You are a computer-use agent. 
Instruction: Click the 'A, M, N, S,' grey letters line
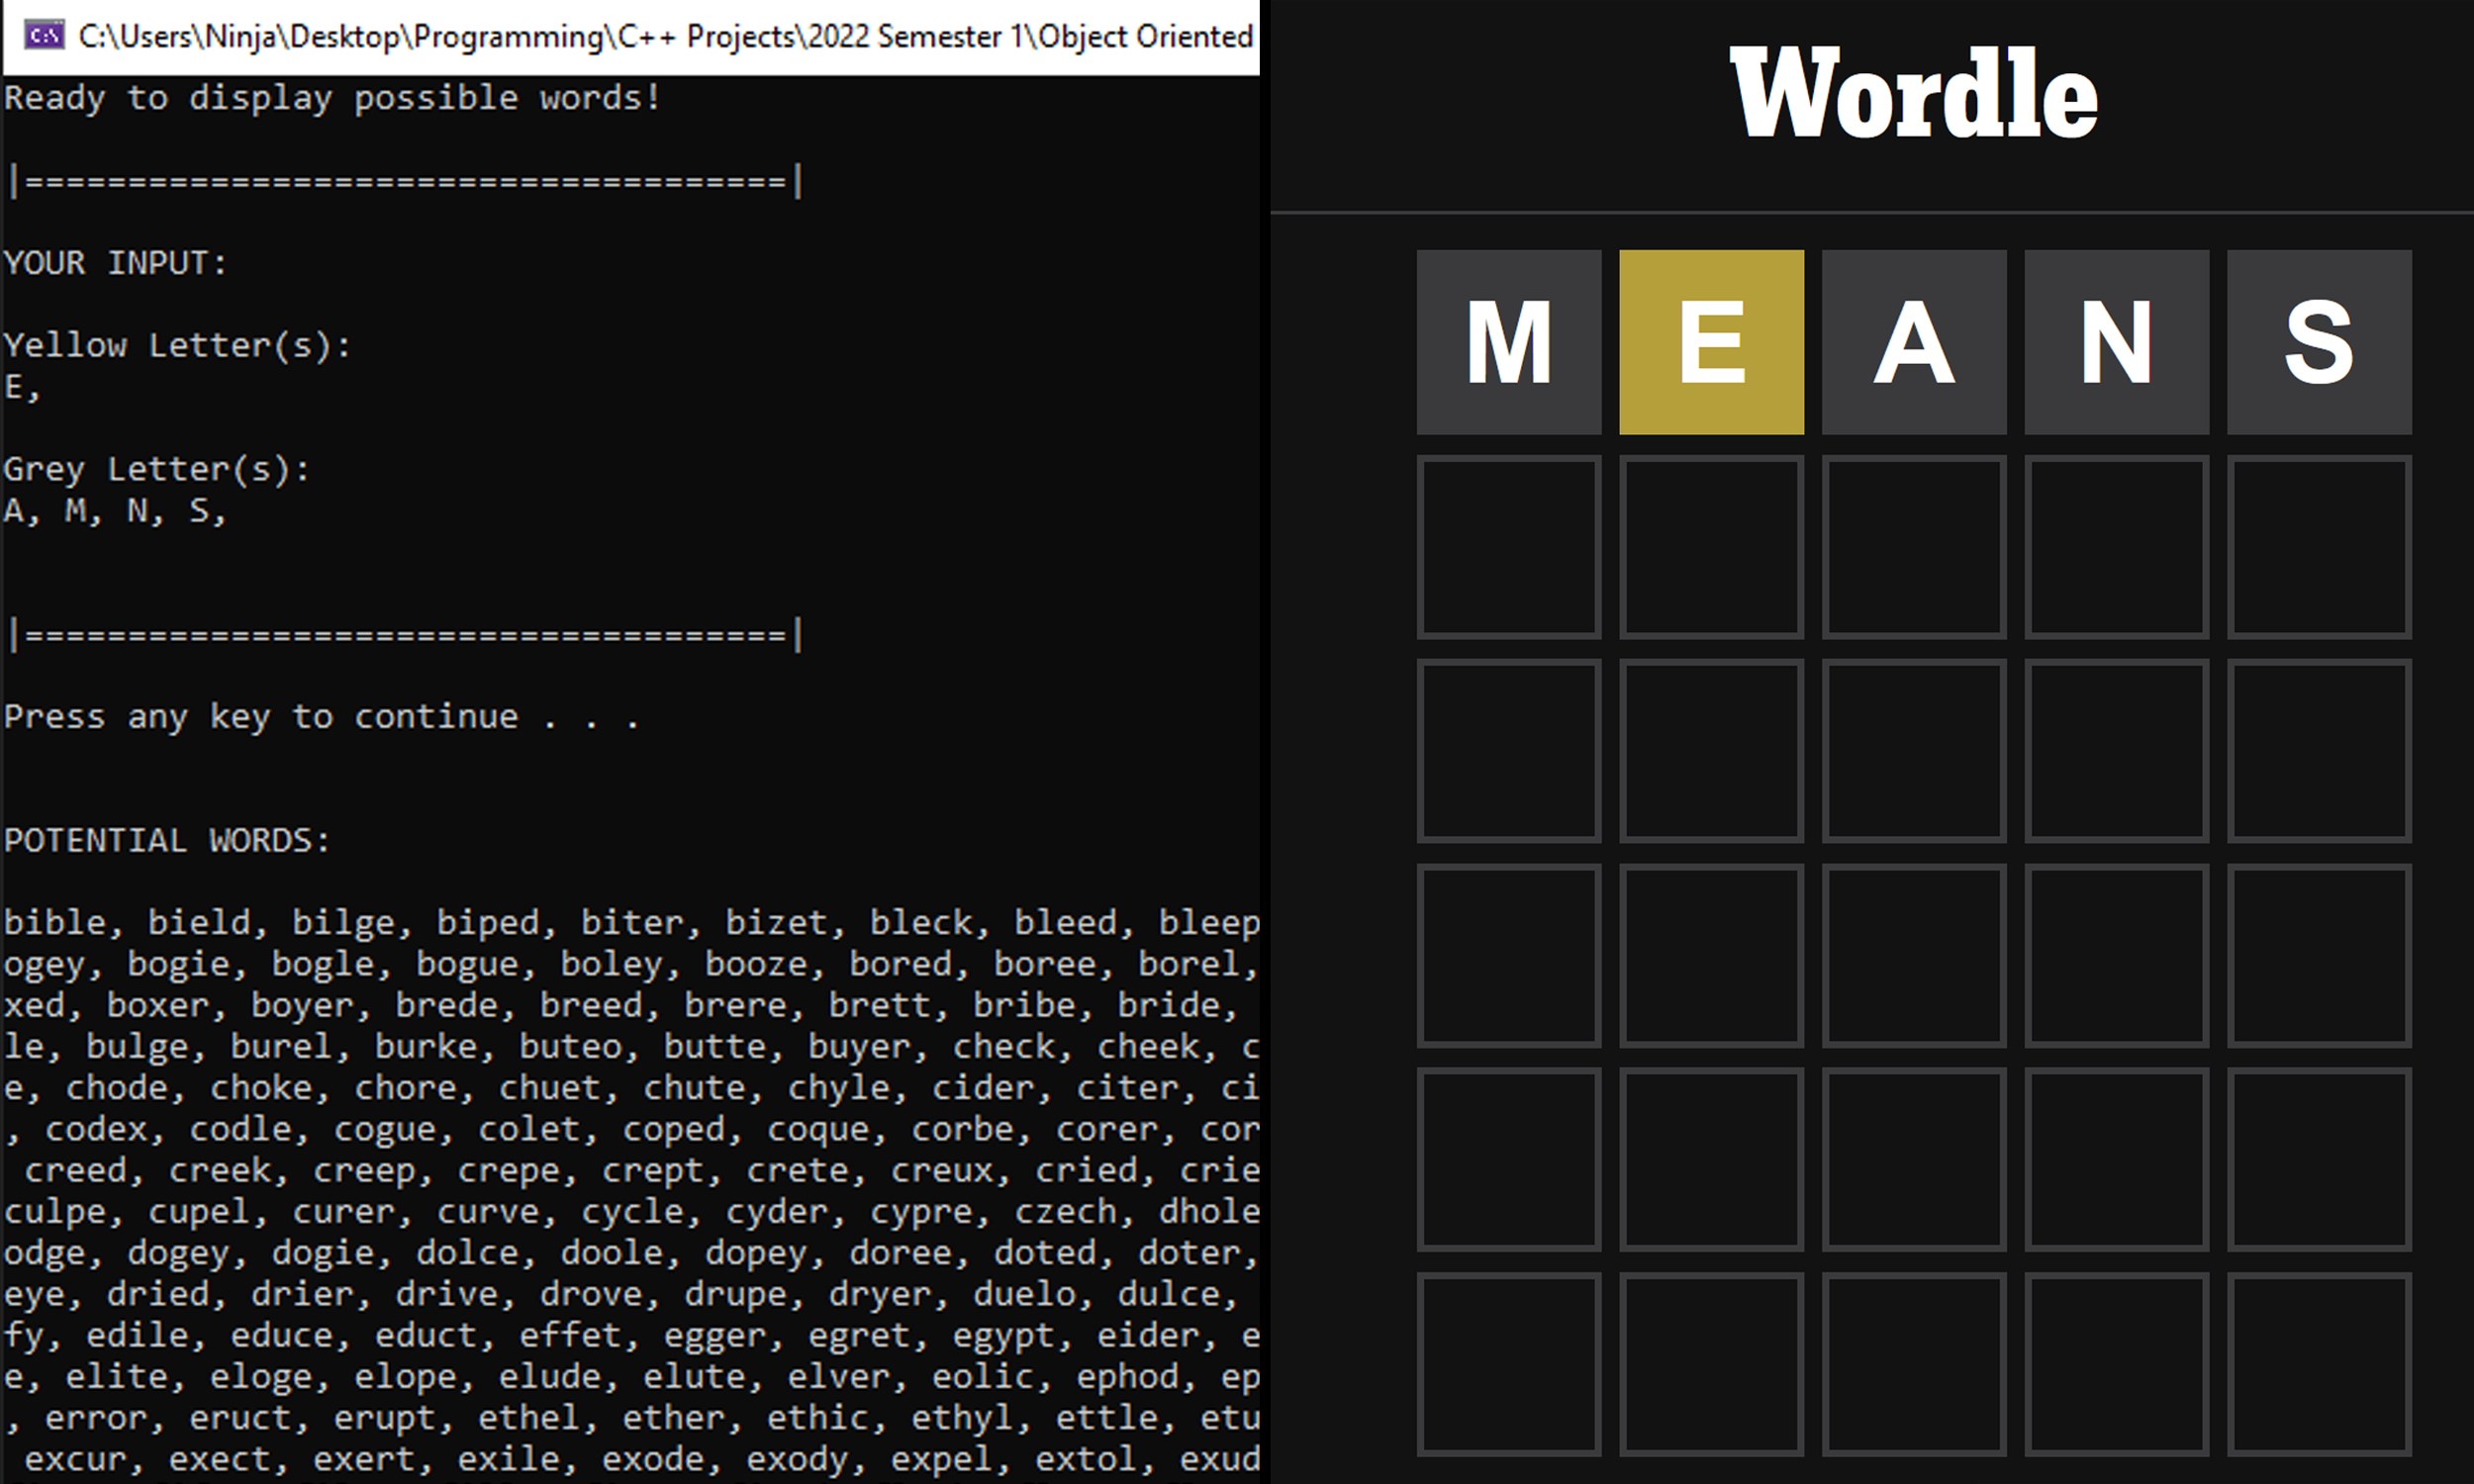coord(116,512)
